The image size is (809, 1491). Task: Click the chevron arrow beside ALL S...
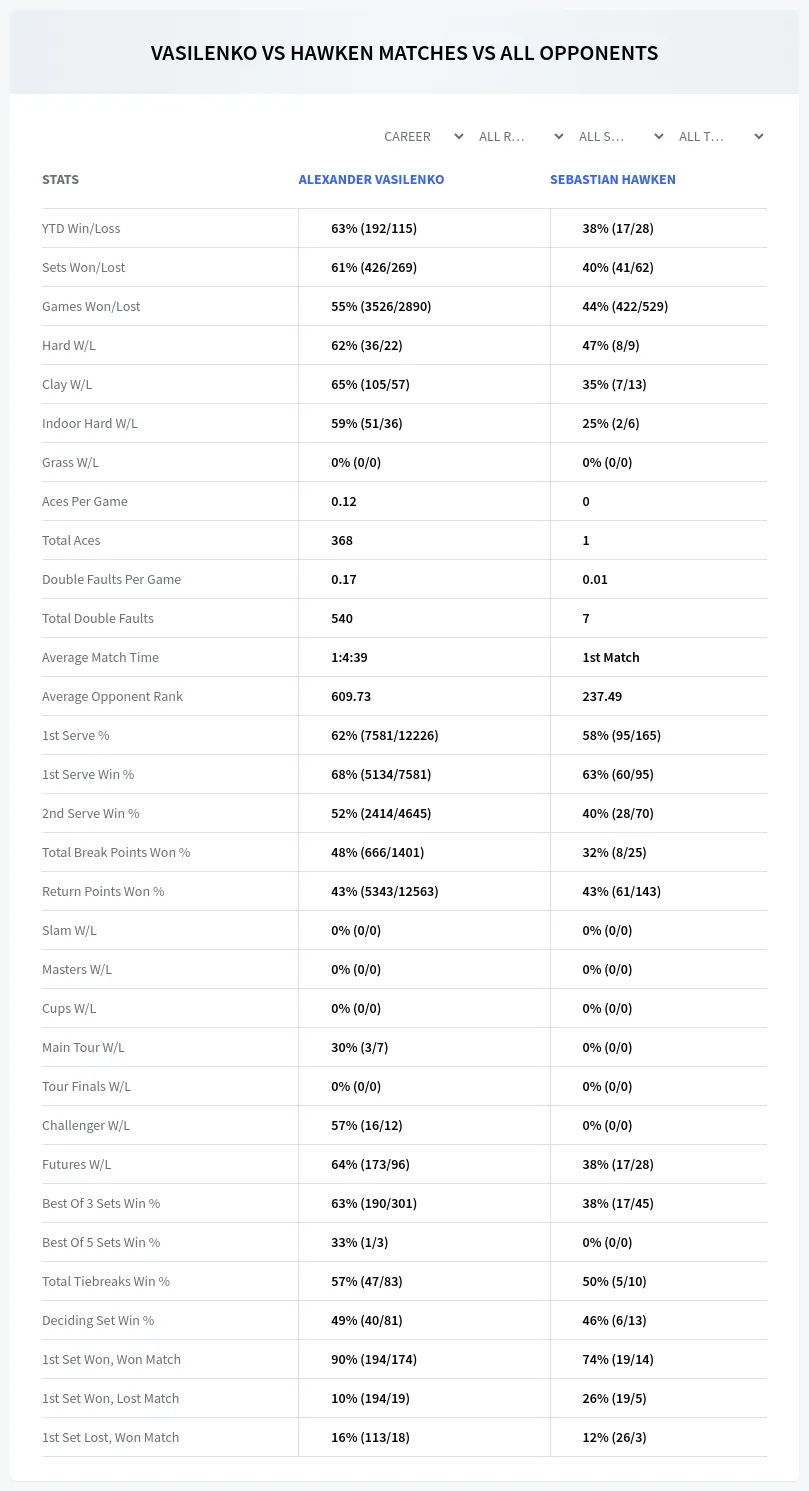click(x=659, y=136)
